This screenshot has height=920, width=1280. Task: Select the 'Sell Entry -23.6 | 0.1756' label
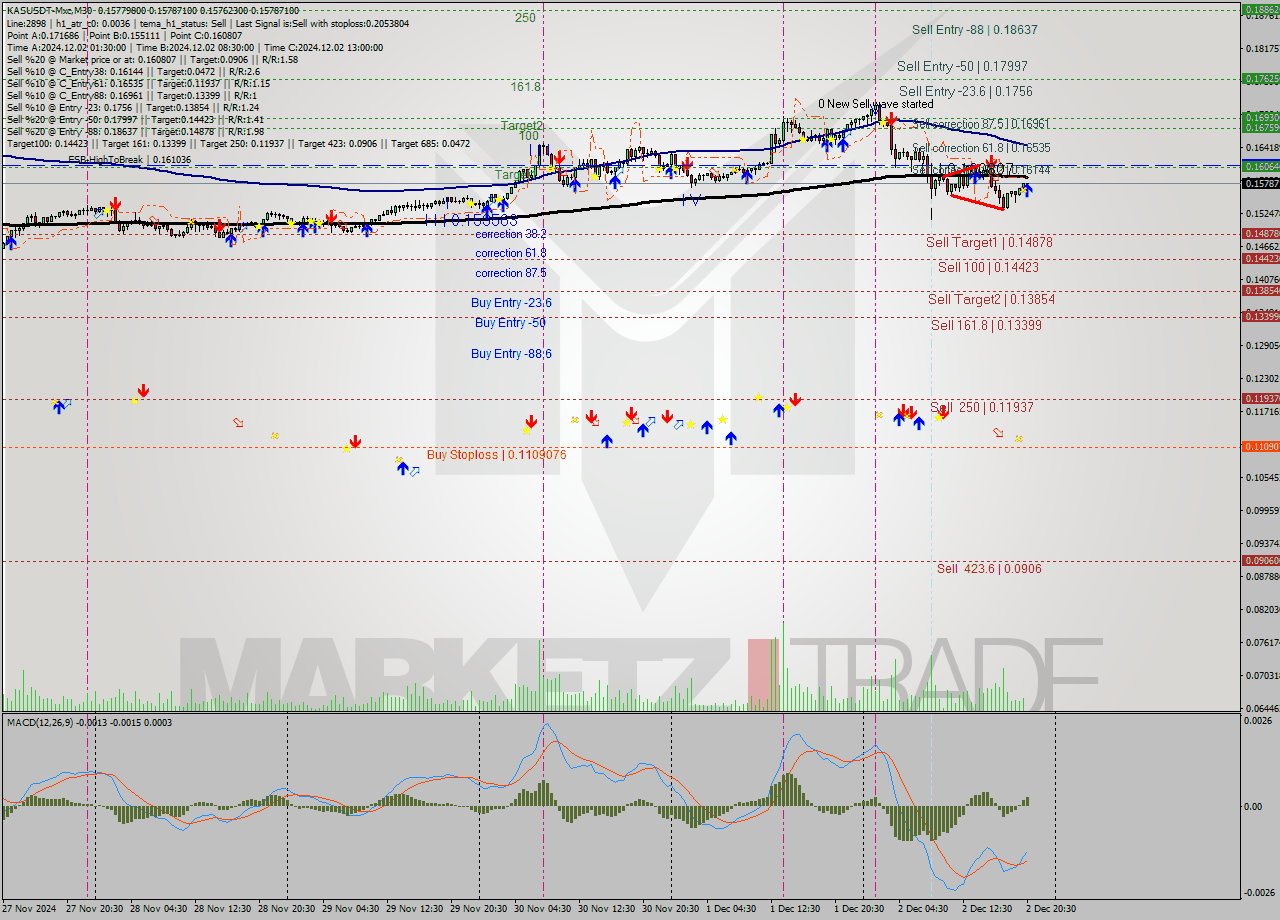click(x=965, y=91)
